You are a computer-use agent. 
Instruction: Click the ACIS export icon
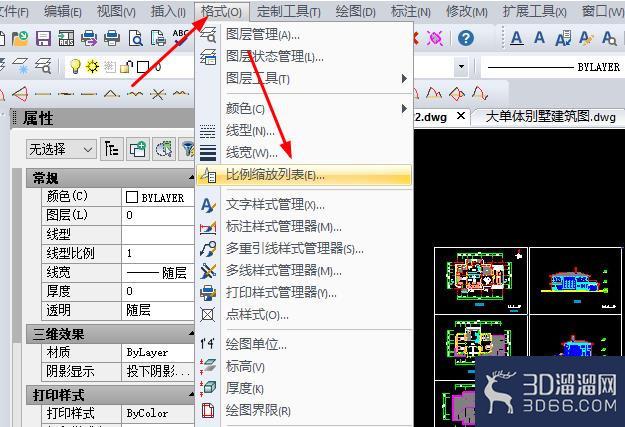[x=66, y=39]
